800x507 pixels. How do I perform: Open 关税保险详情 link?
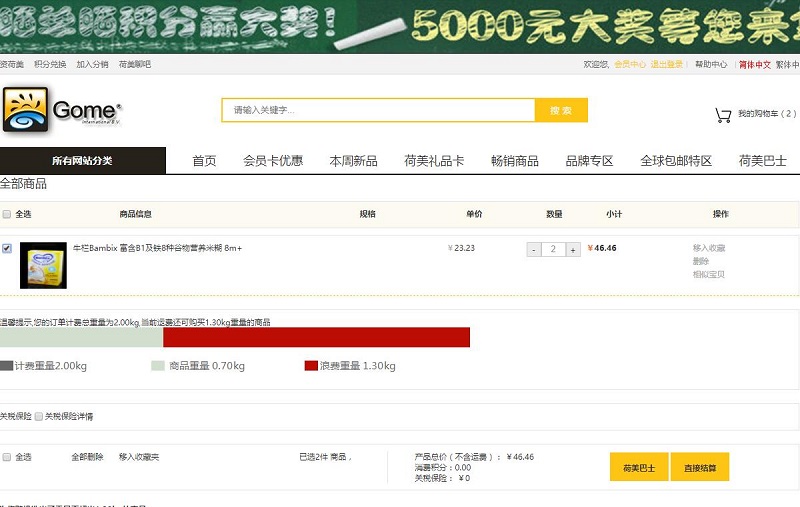(x=69, y=417)
